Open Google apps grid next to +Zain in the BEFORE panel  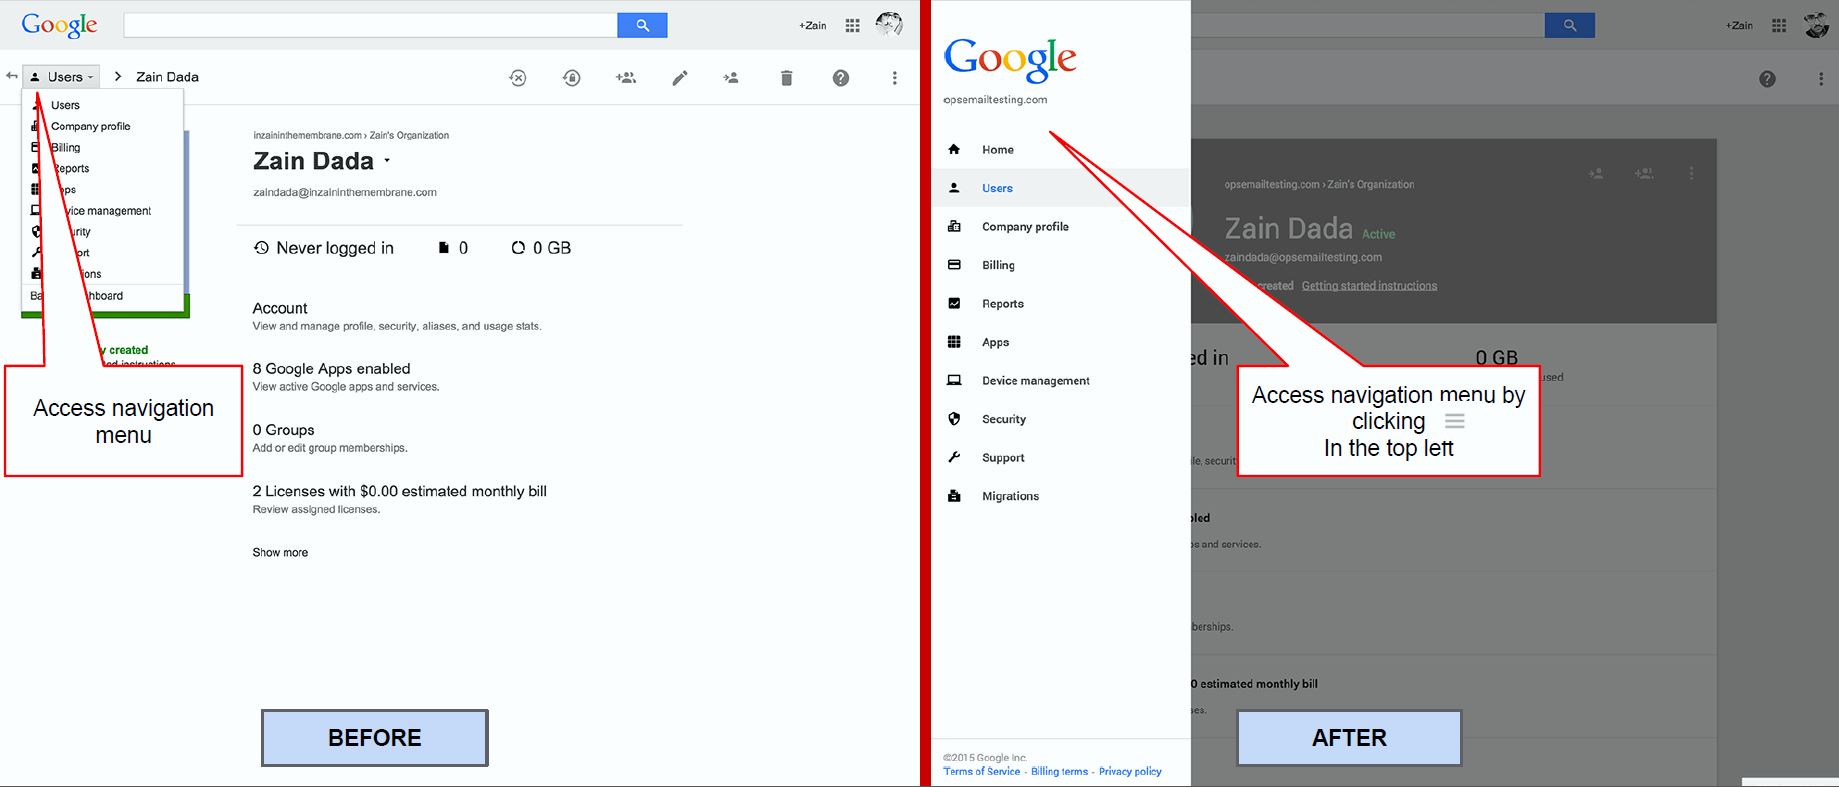[x=852, y=26]
